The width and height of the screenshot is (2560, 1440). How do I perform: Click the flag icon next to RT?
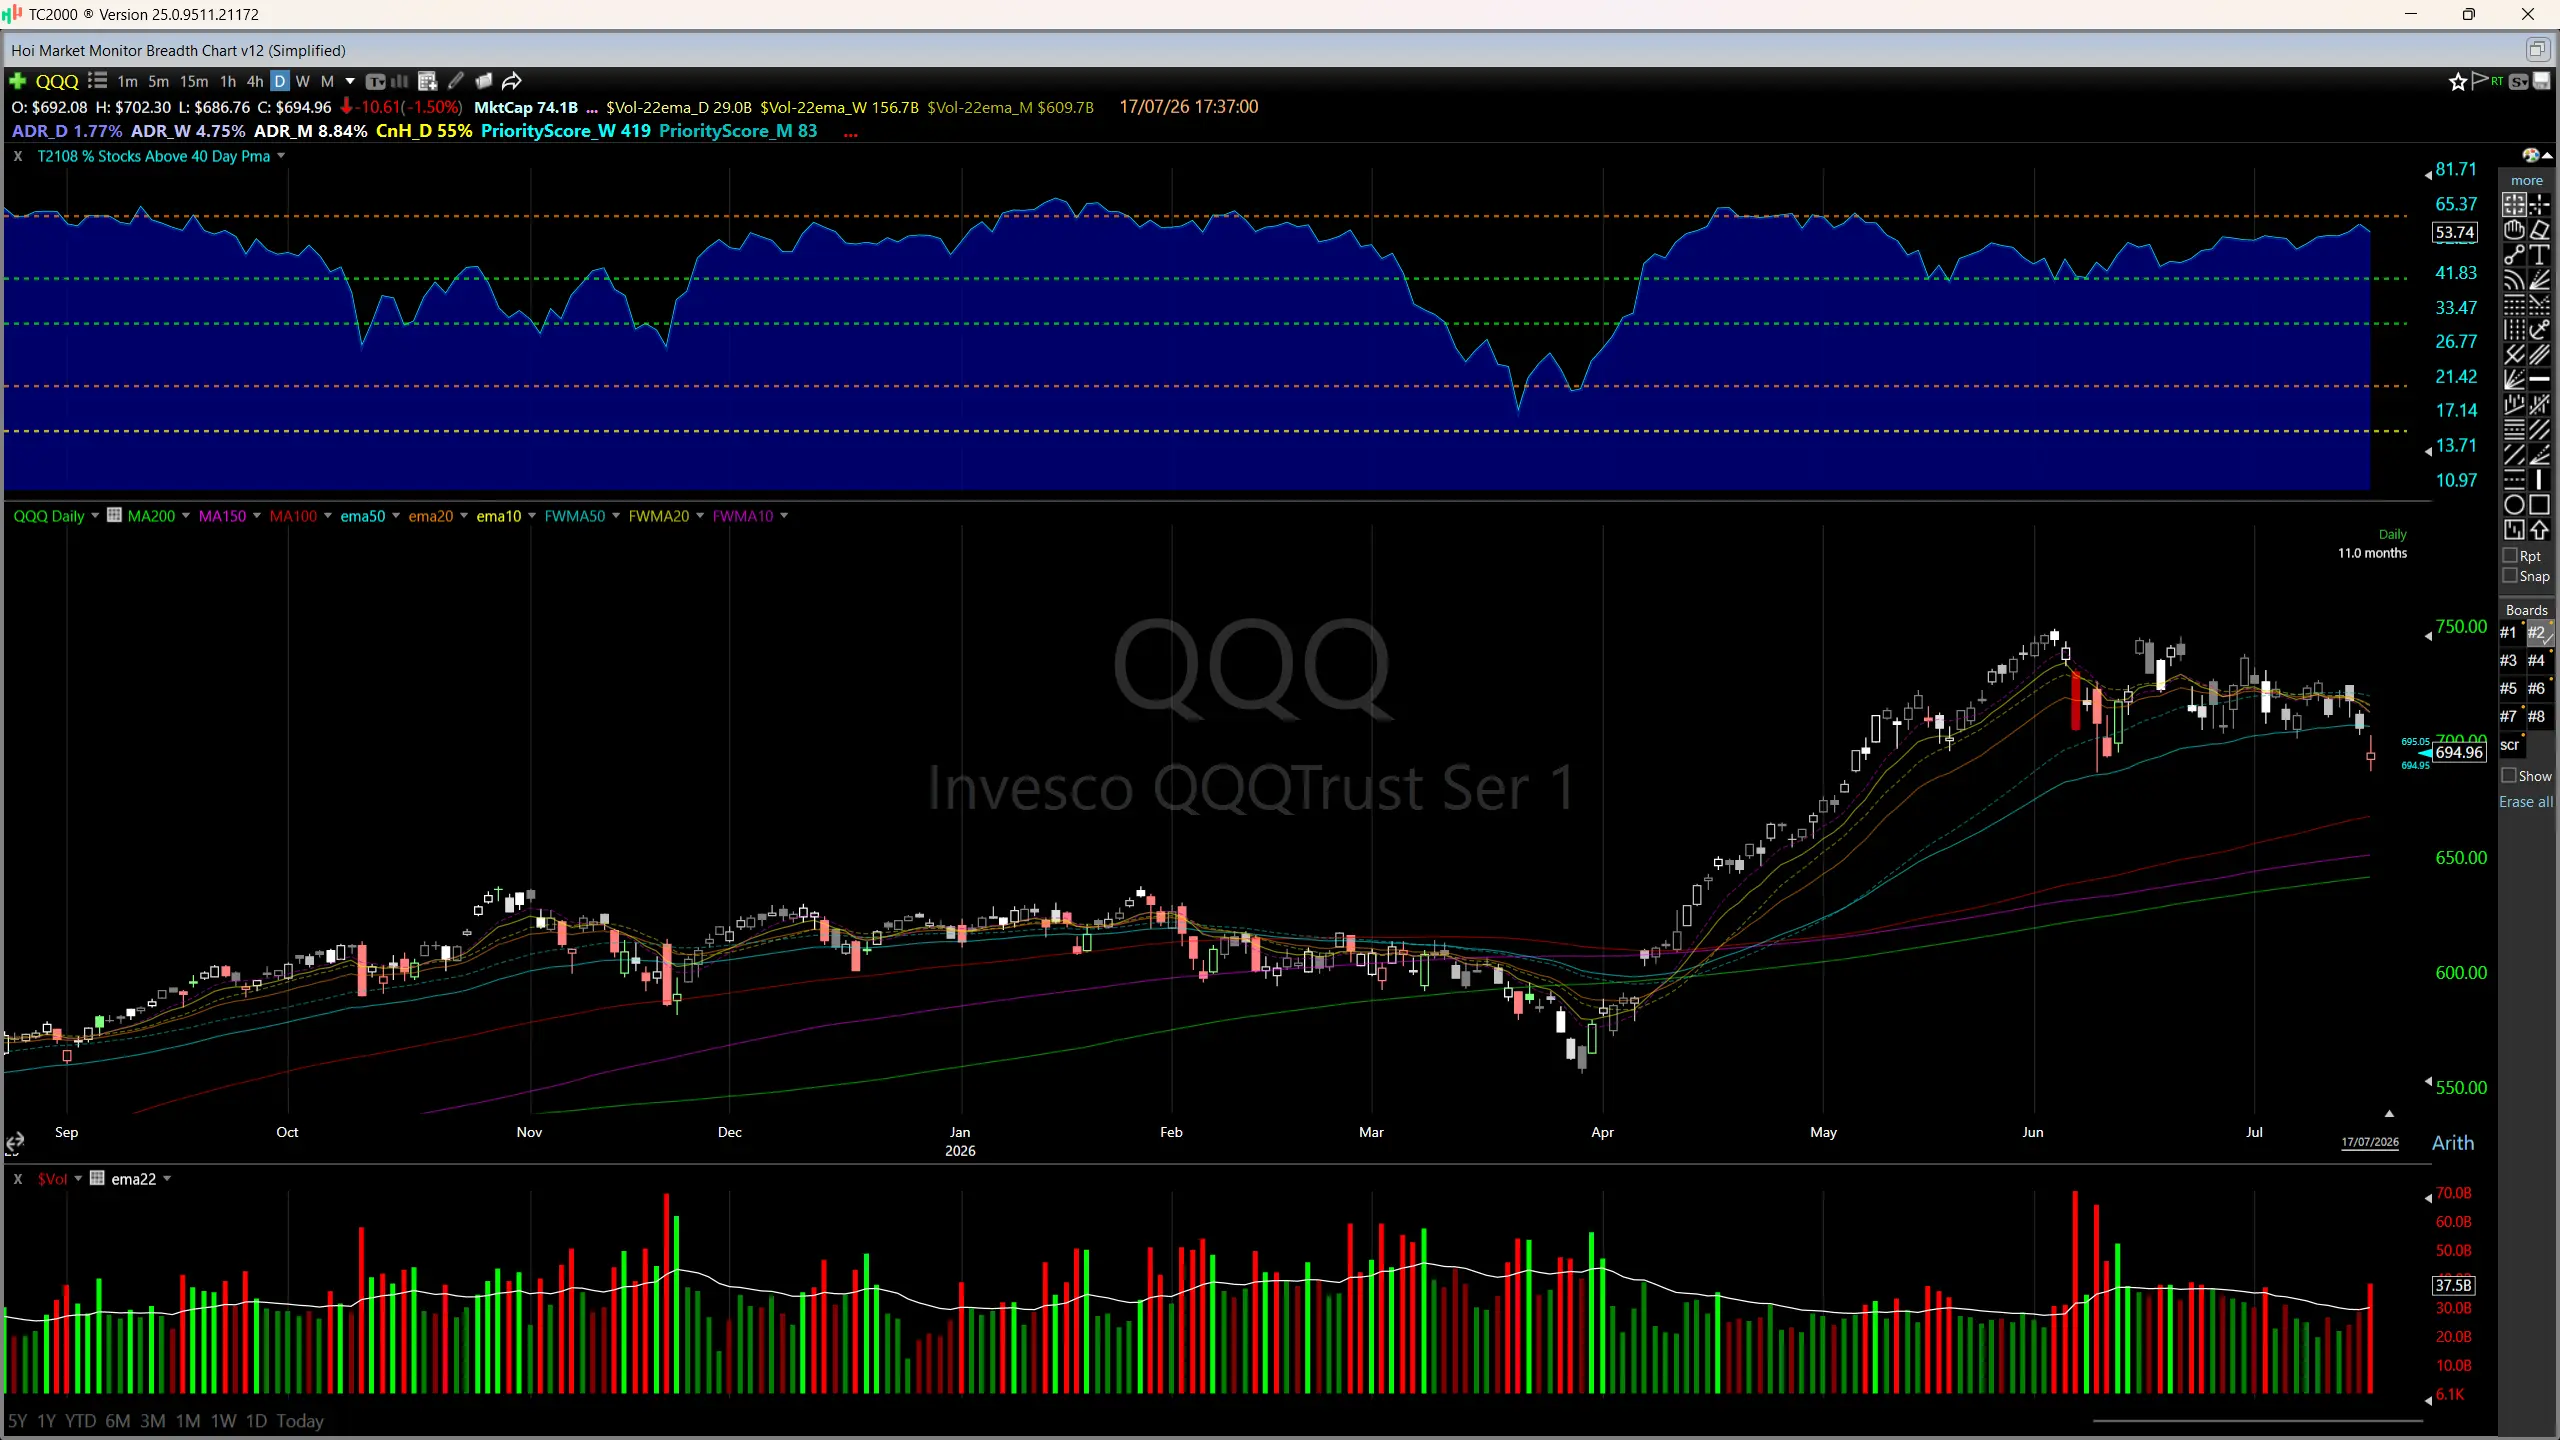point(2480,80)
